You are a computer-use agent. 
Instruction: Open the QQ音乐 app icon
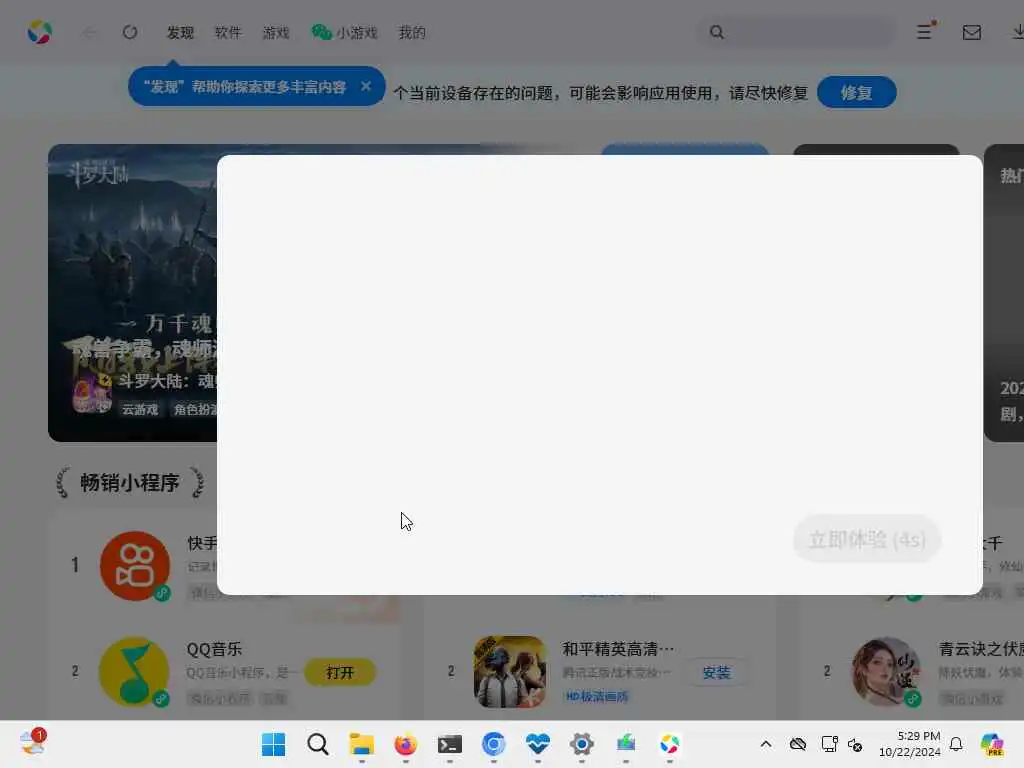click(x=134, y=671)
